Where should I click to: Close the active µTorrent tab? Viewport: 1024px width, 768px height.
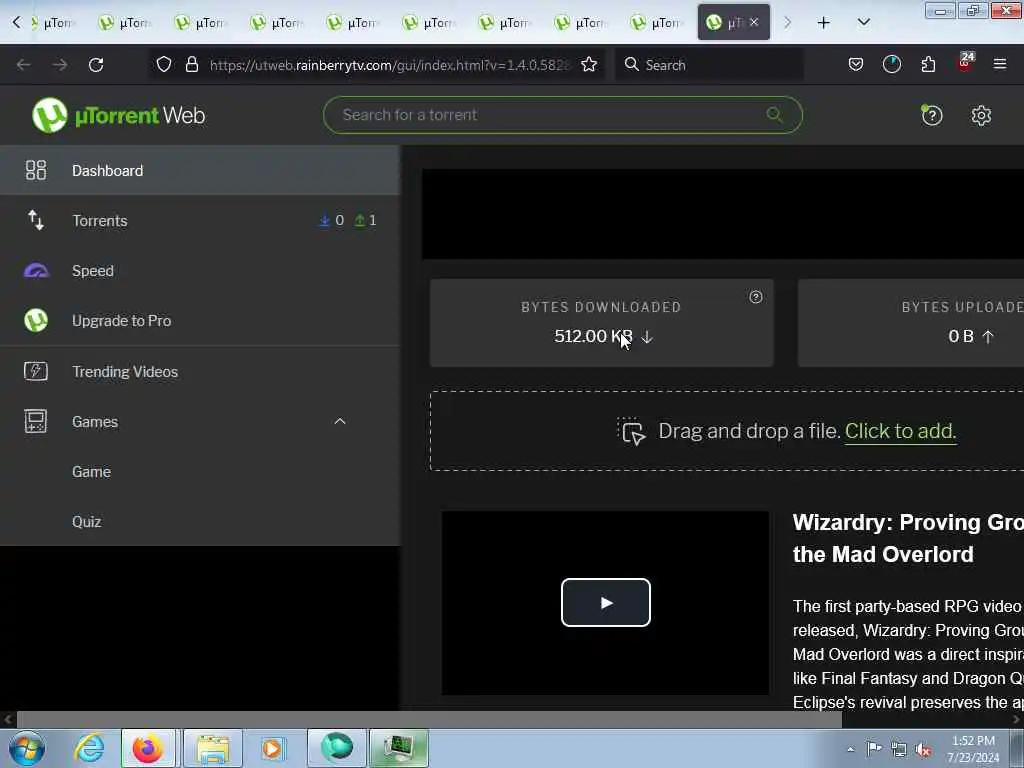pyautogui.click(x=754, y=22)
